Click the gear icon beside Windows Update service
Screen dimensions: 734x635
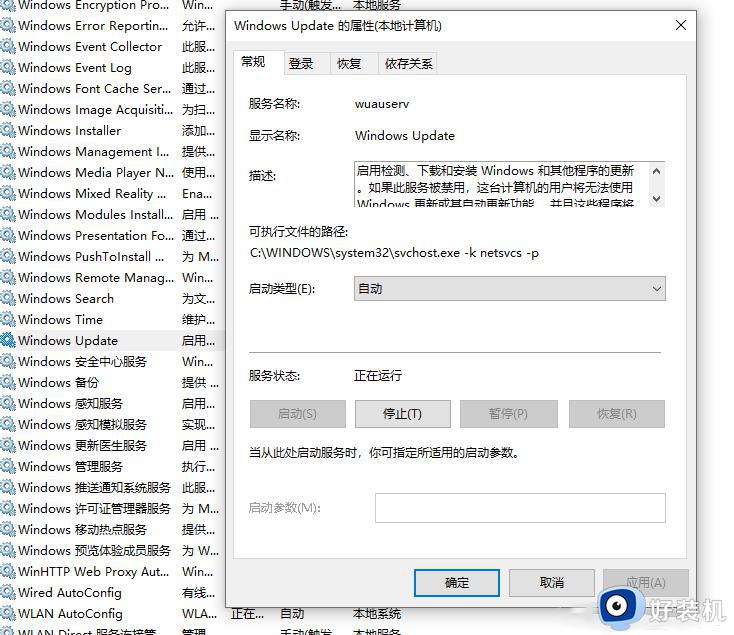(x=8, y=340)
